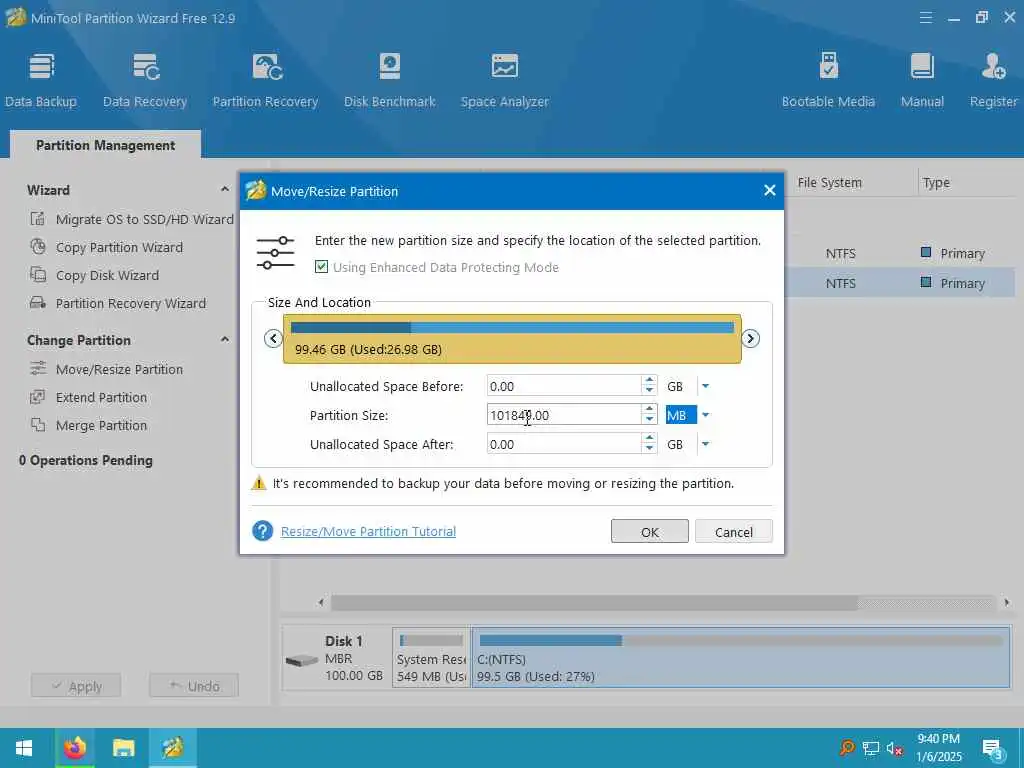Toggle Using Enhanced Data Protecting Mode checkbox
The width and height of the screenshot is (1024, 768).
[x=321, y=266]
